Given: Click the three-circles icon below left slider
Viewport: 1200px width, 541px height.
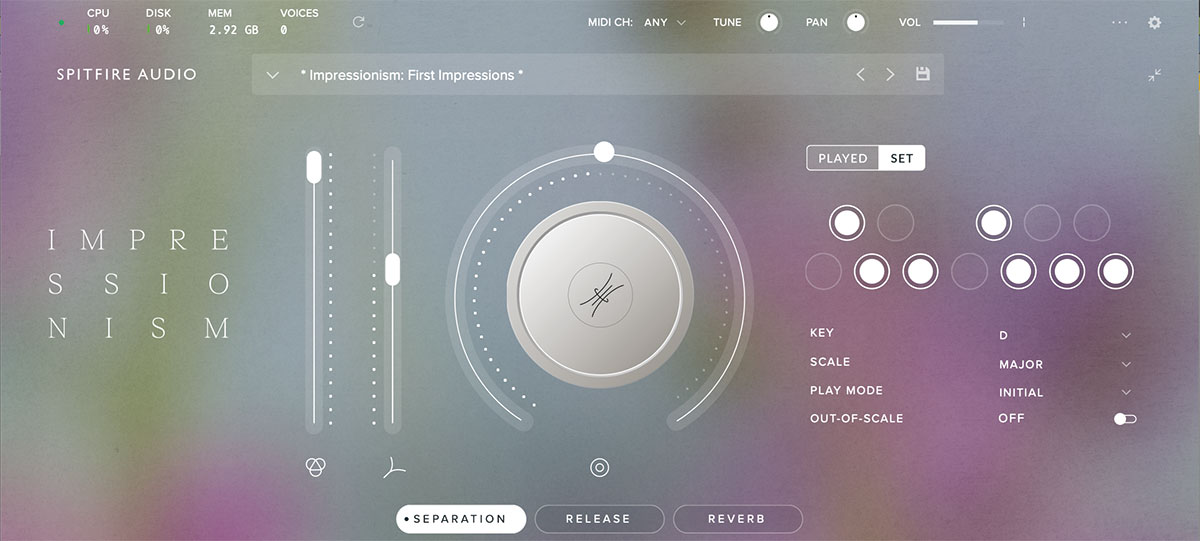Looking at the screenshot, I should (x=316, y=466).
